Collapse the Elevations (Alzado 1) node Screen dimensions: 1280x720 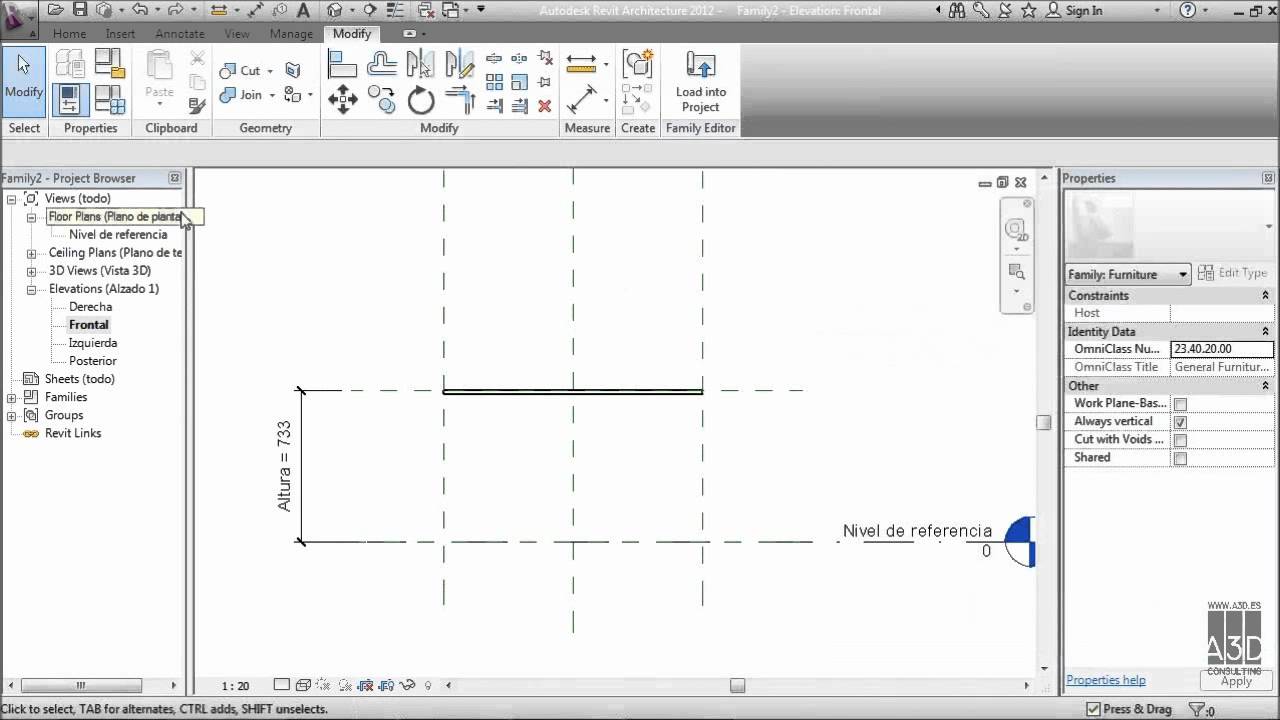coord(31,289)
